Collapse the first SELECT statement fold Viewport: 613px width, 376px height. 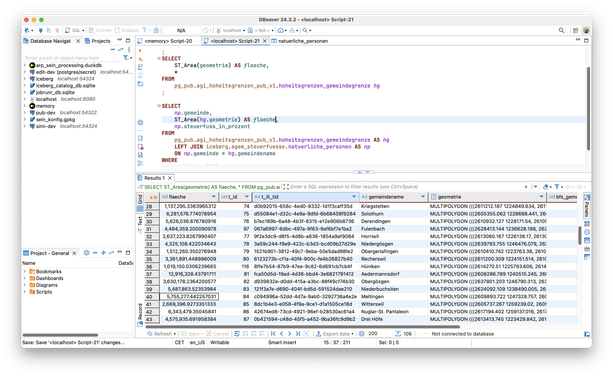click(159, 58)
